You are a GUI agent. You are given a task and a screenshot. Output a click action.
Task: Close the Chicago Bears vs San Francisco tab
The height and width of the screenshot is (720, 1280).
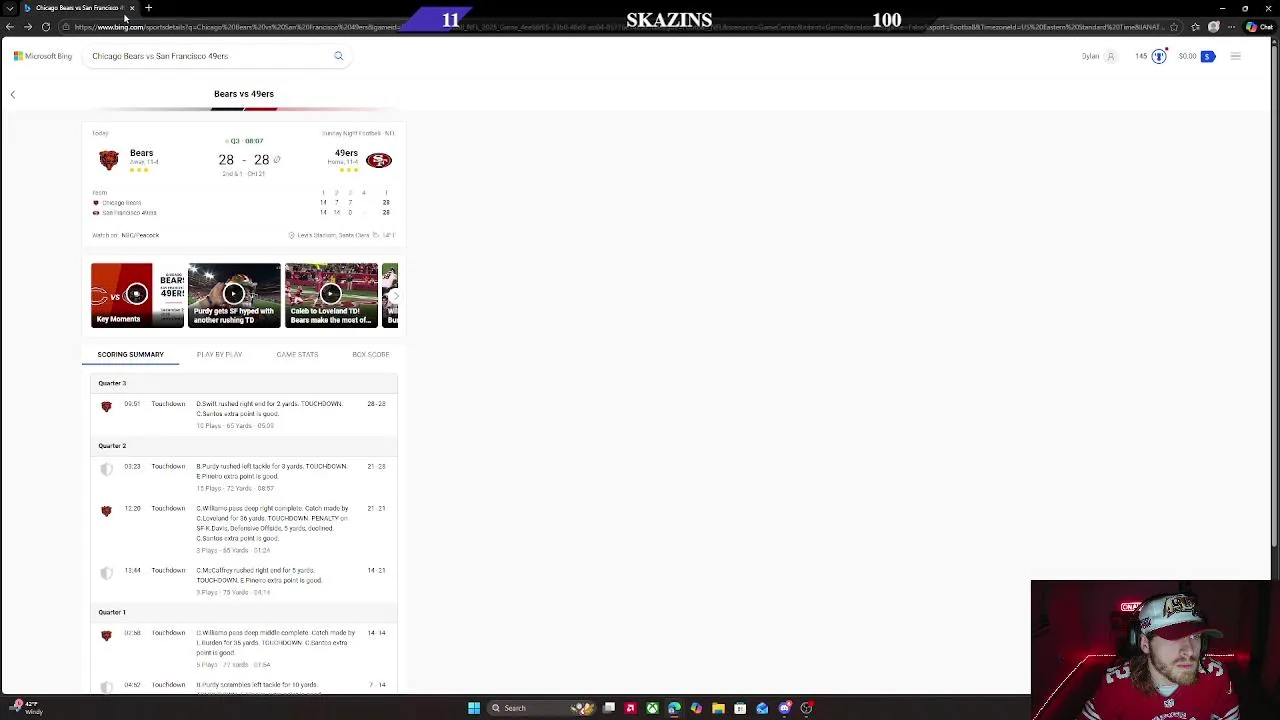tap(132, 8)
